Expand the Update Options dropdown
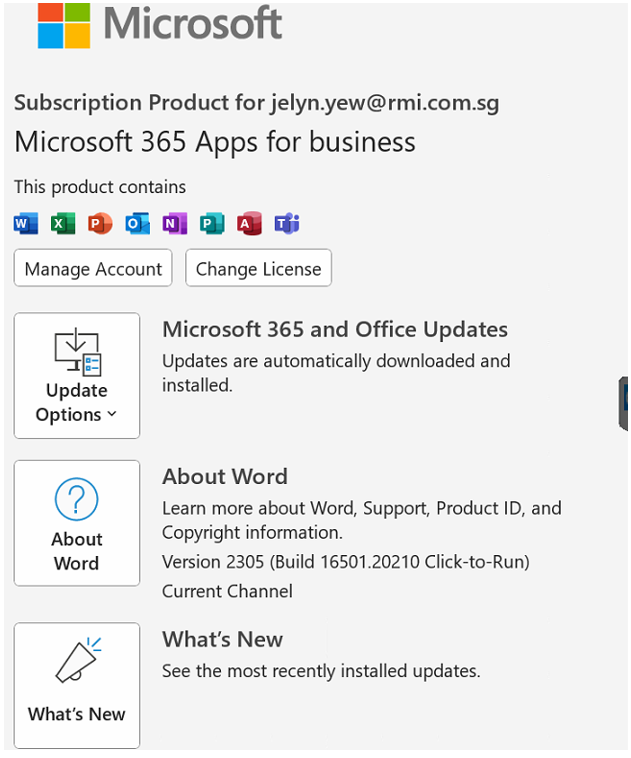Viewport: 631px width, 758px height. [77, 376]
